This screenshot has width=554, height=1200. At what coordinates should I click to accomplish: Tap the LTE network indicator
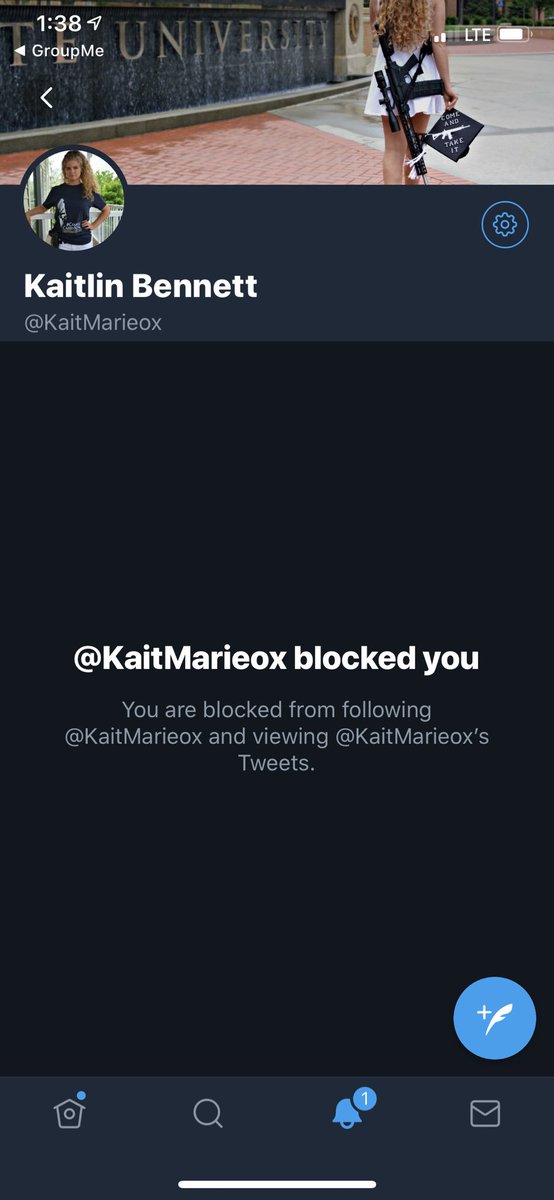point(478,35)
